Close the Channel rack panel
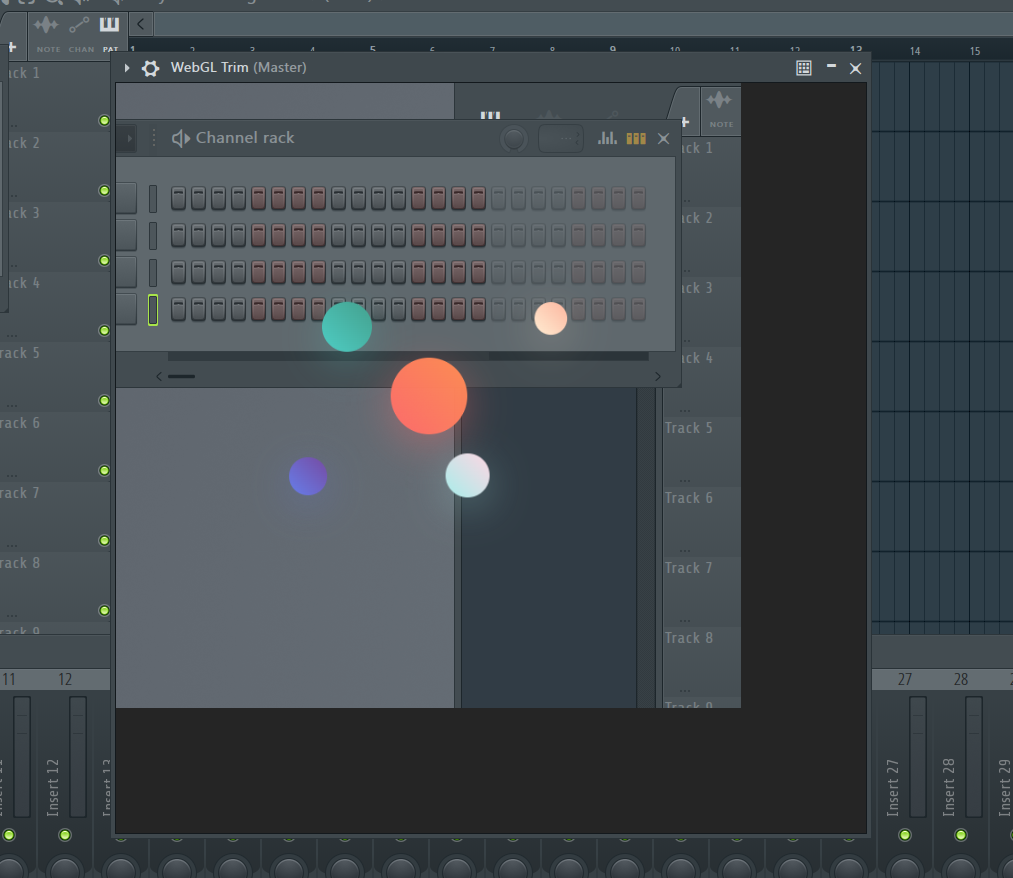Viewport: 1013px width, 878px height. pyautogui.click(x=663, y=138)
